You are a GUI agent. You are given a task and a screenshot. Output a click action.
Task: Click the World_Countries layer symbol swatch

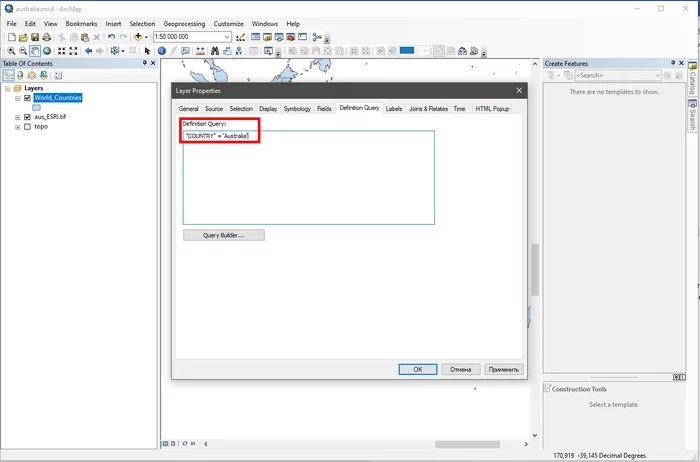[x=37, y=108]
